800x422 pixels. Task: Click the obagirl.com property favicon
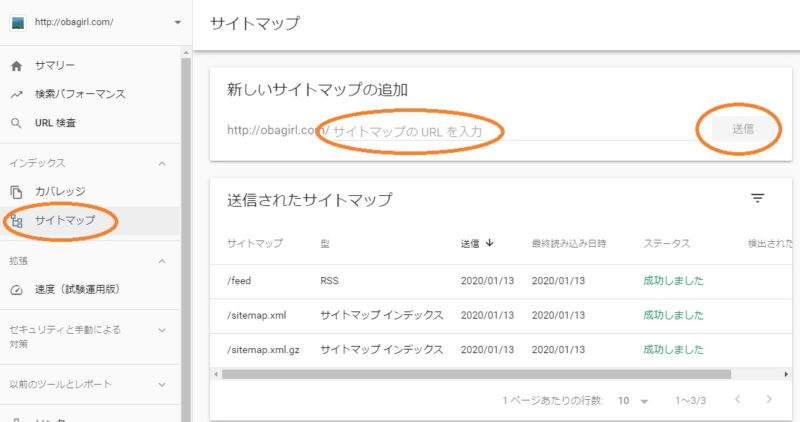18,23
